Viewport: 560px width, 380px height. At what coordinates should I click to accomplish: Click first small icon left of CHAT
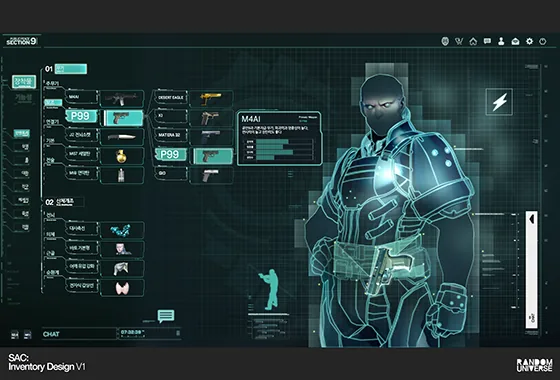tap(15, 335)
